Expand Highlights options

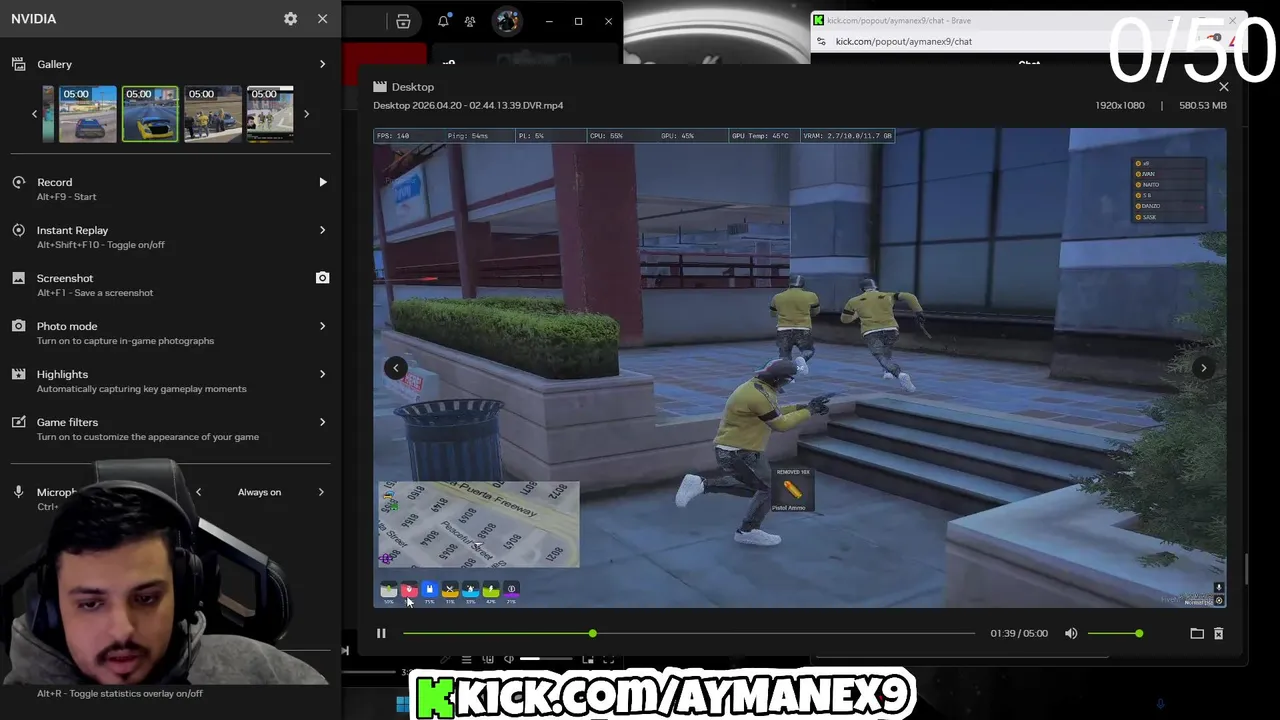[322, 374]
